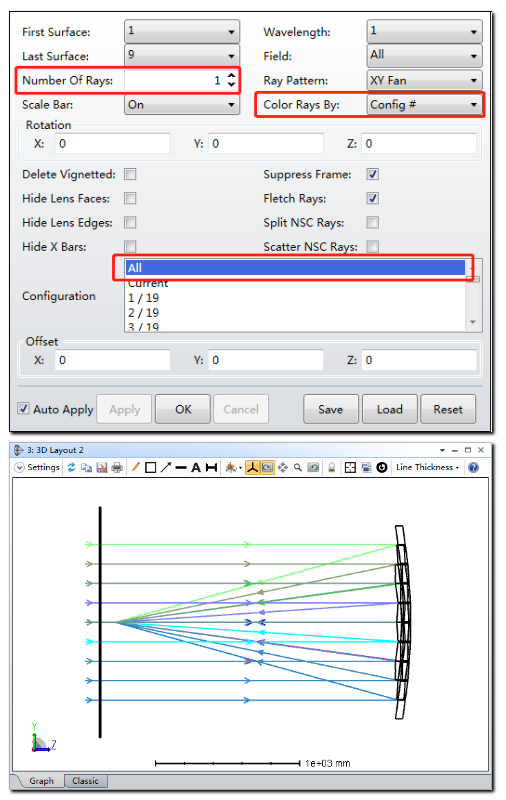Toggle the Auto Apply checkbox
This screenshot has height=800, width=506.
(x=23, y=409)
